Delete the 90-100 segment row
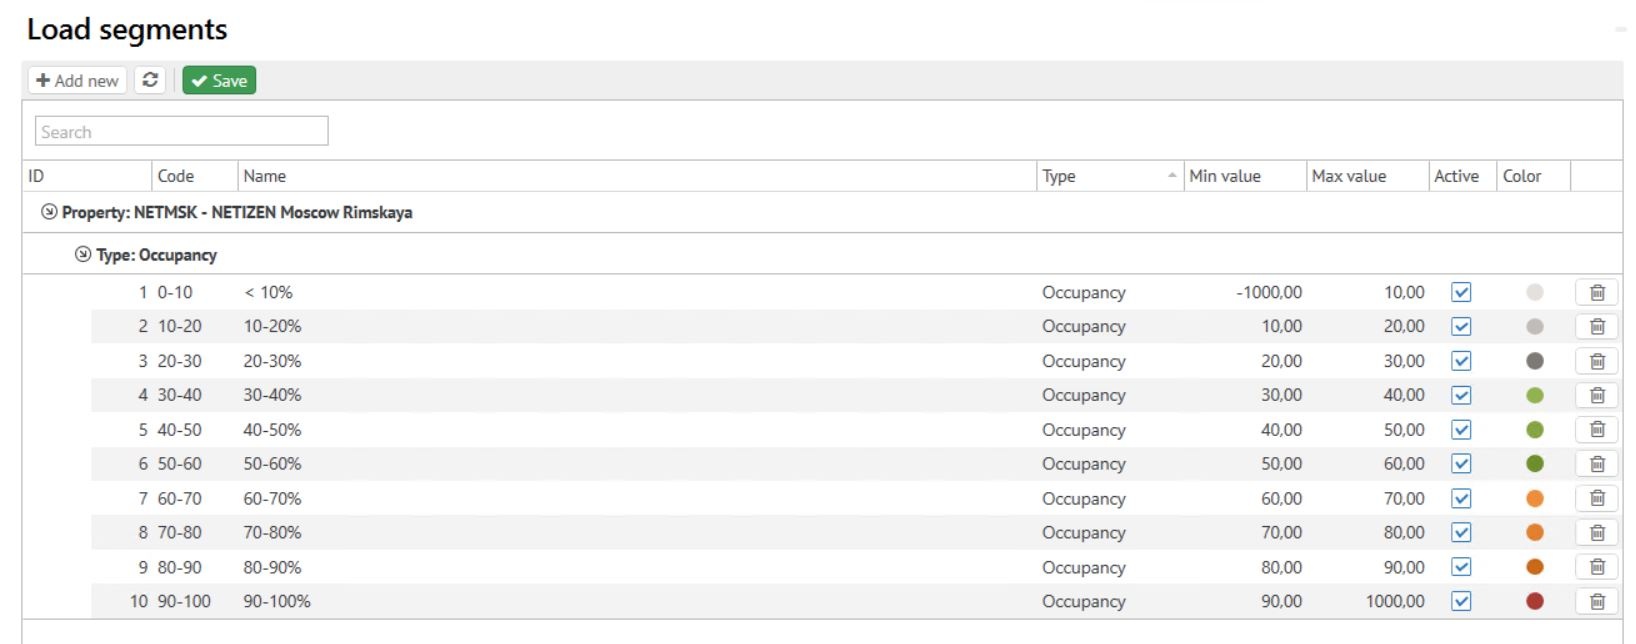Screen dimensions: 1636x644 point(1597,601)
